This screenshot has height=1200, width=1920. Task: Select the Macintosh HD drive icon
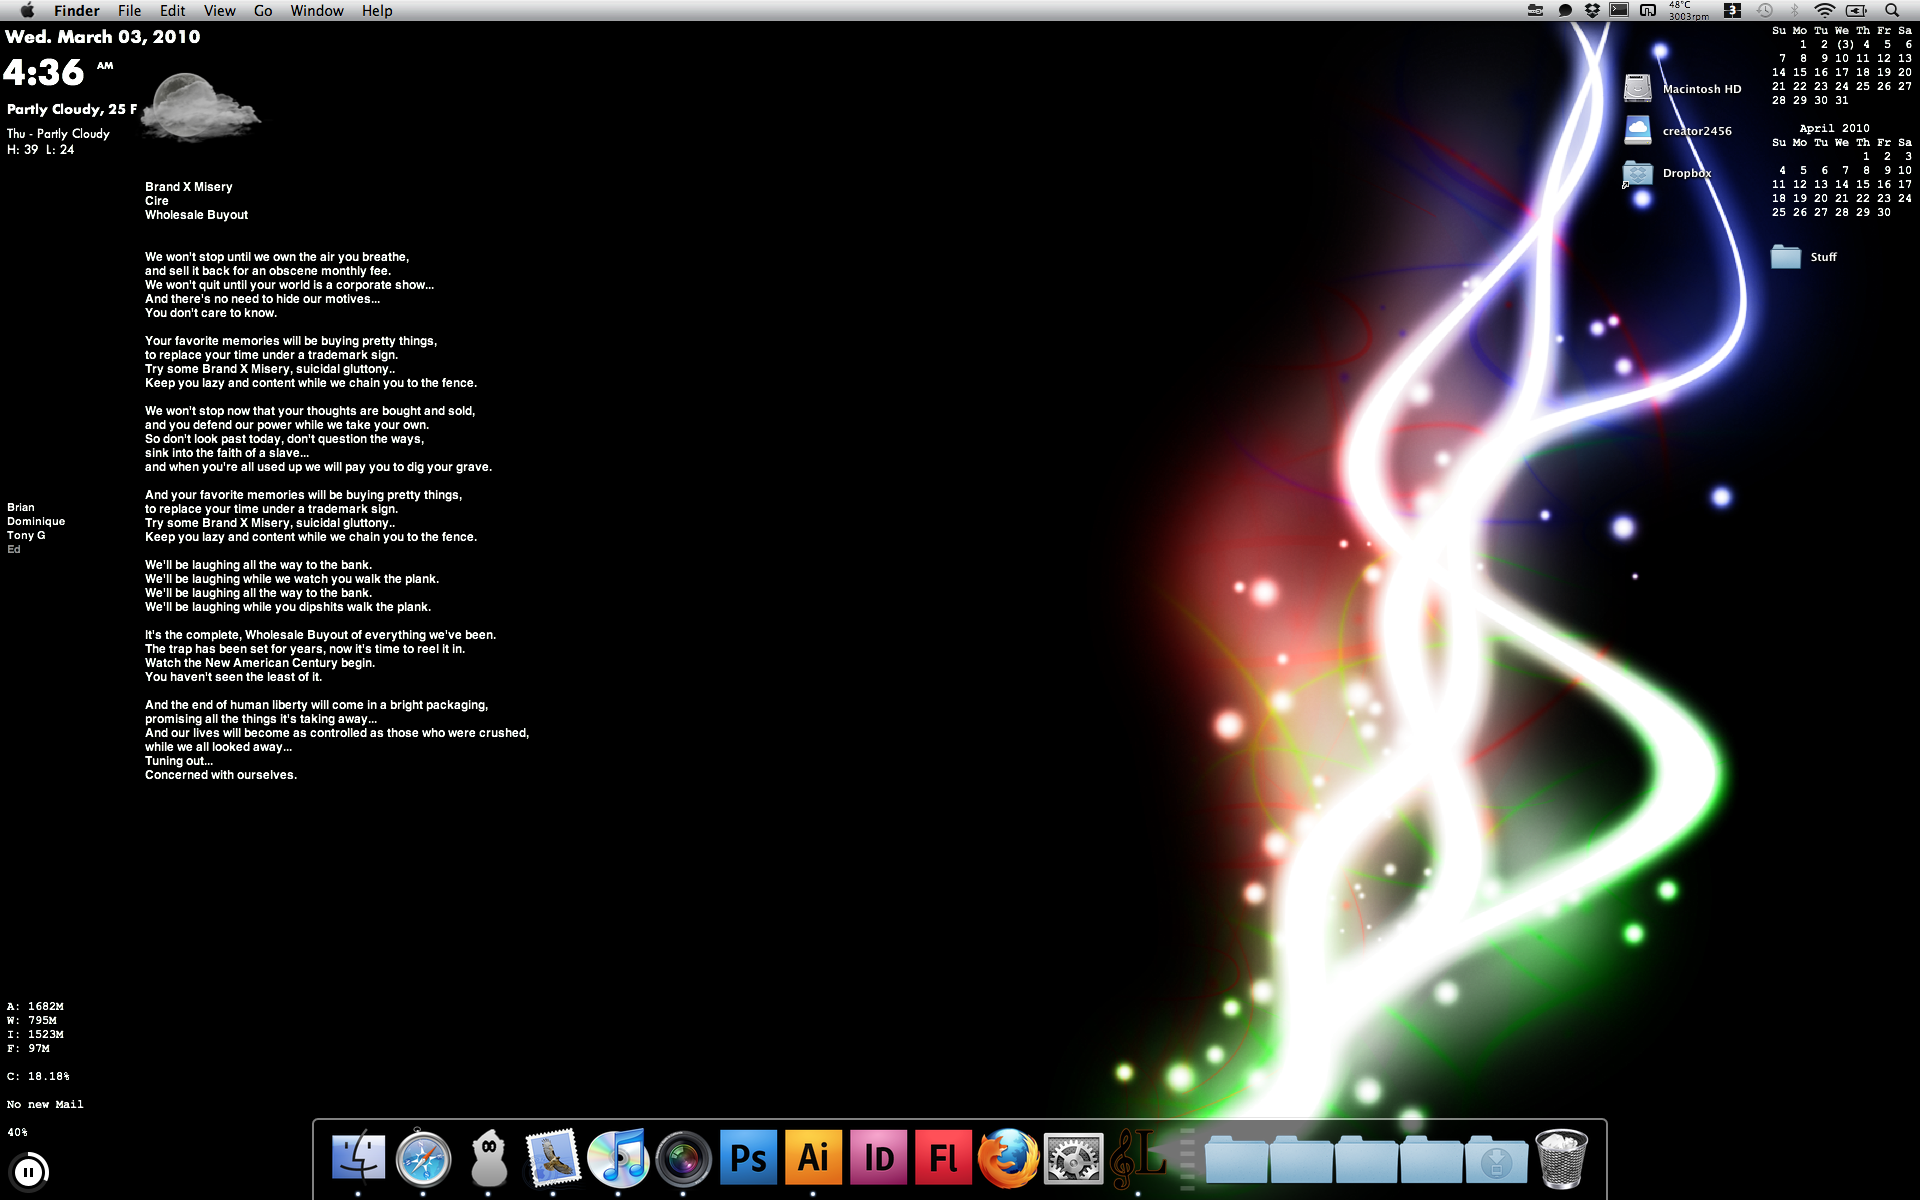click(1637, 88)
